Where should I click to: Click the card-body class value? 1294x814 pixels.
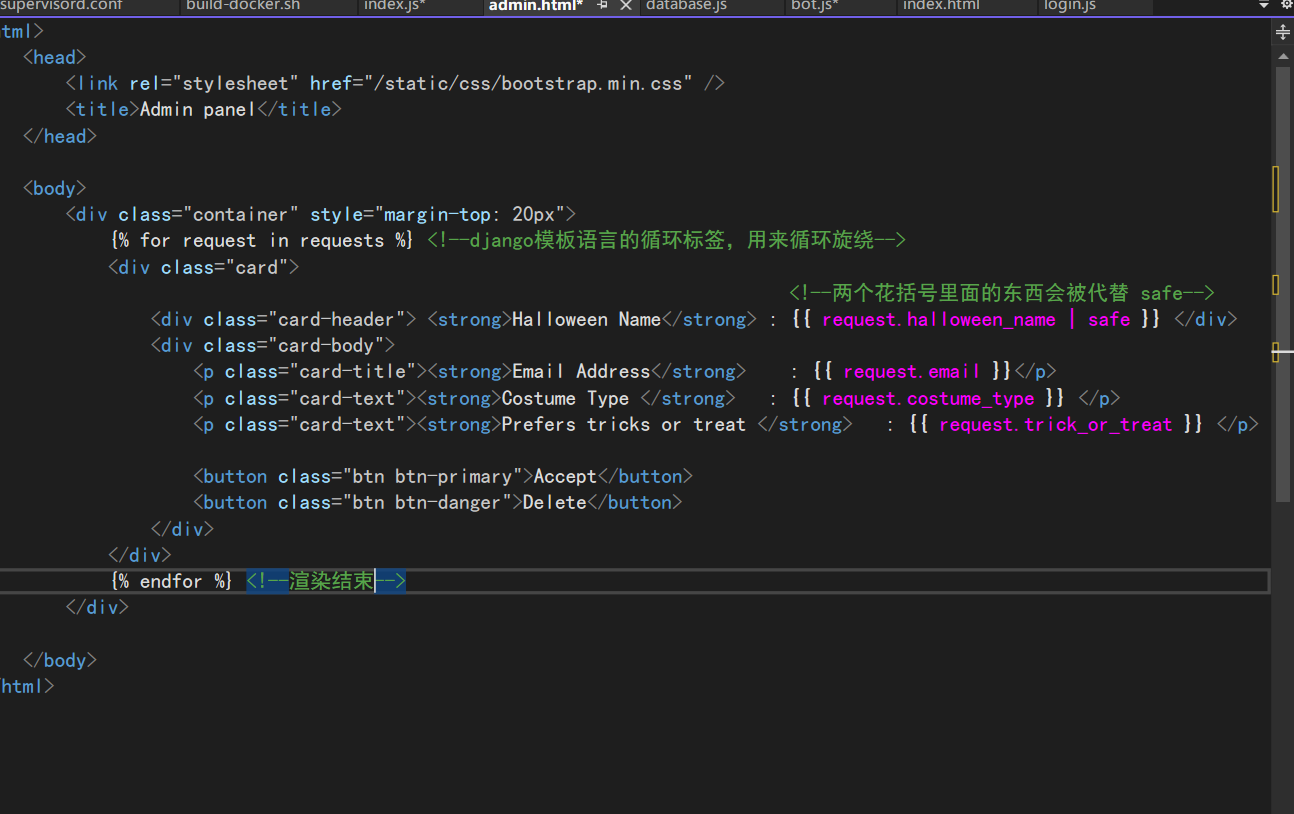[326, 345]
